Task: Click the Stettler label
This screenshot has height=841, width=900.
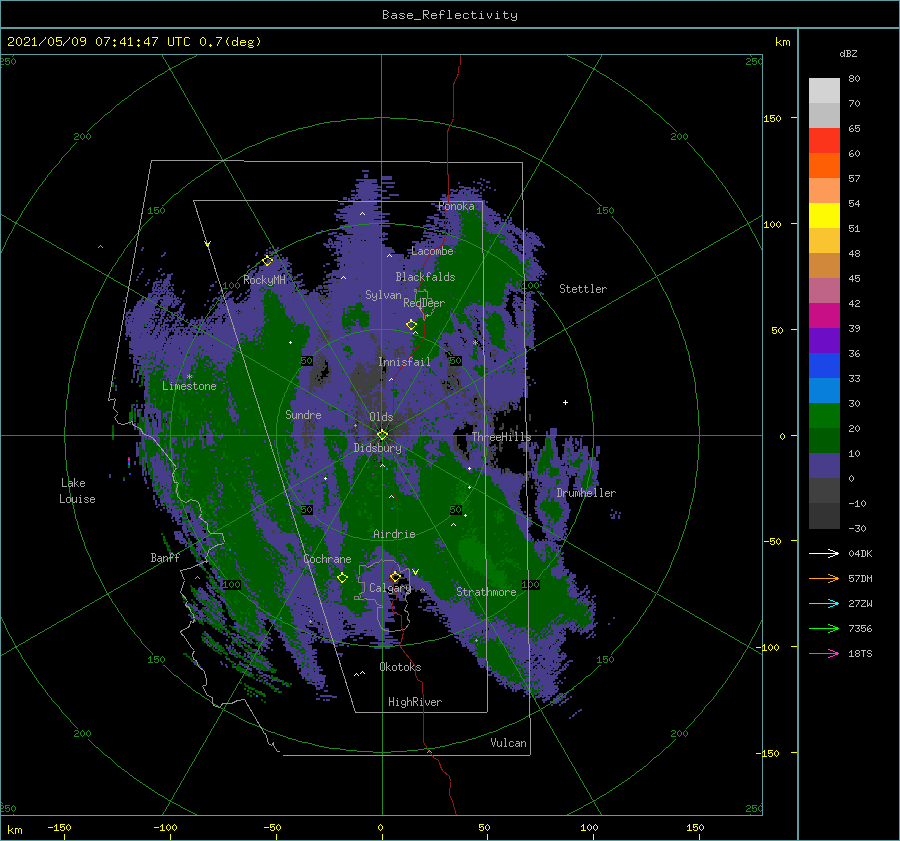Action: click(x=583, y=289)
